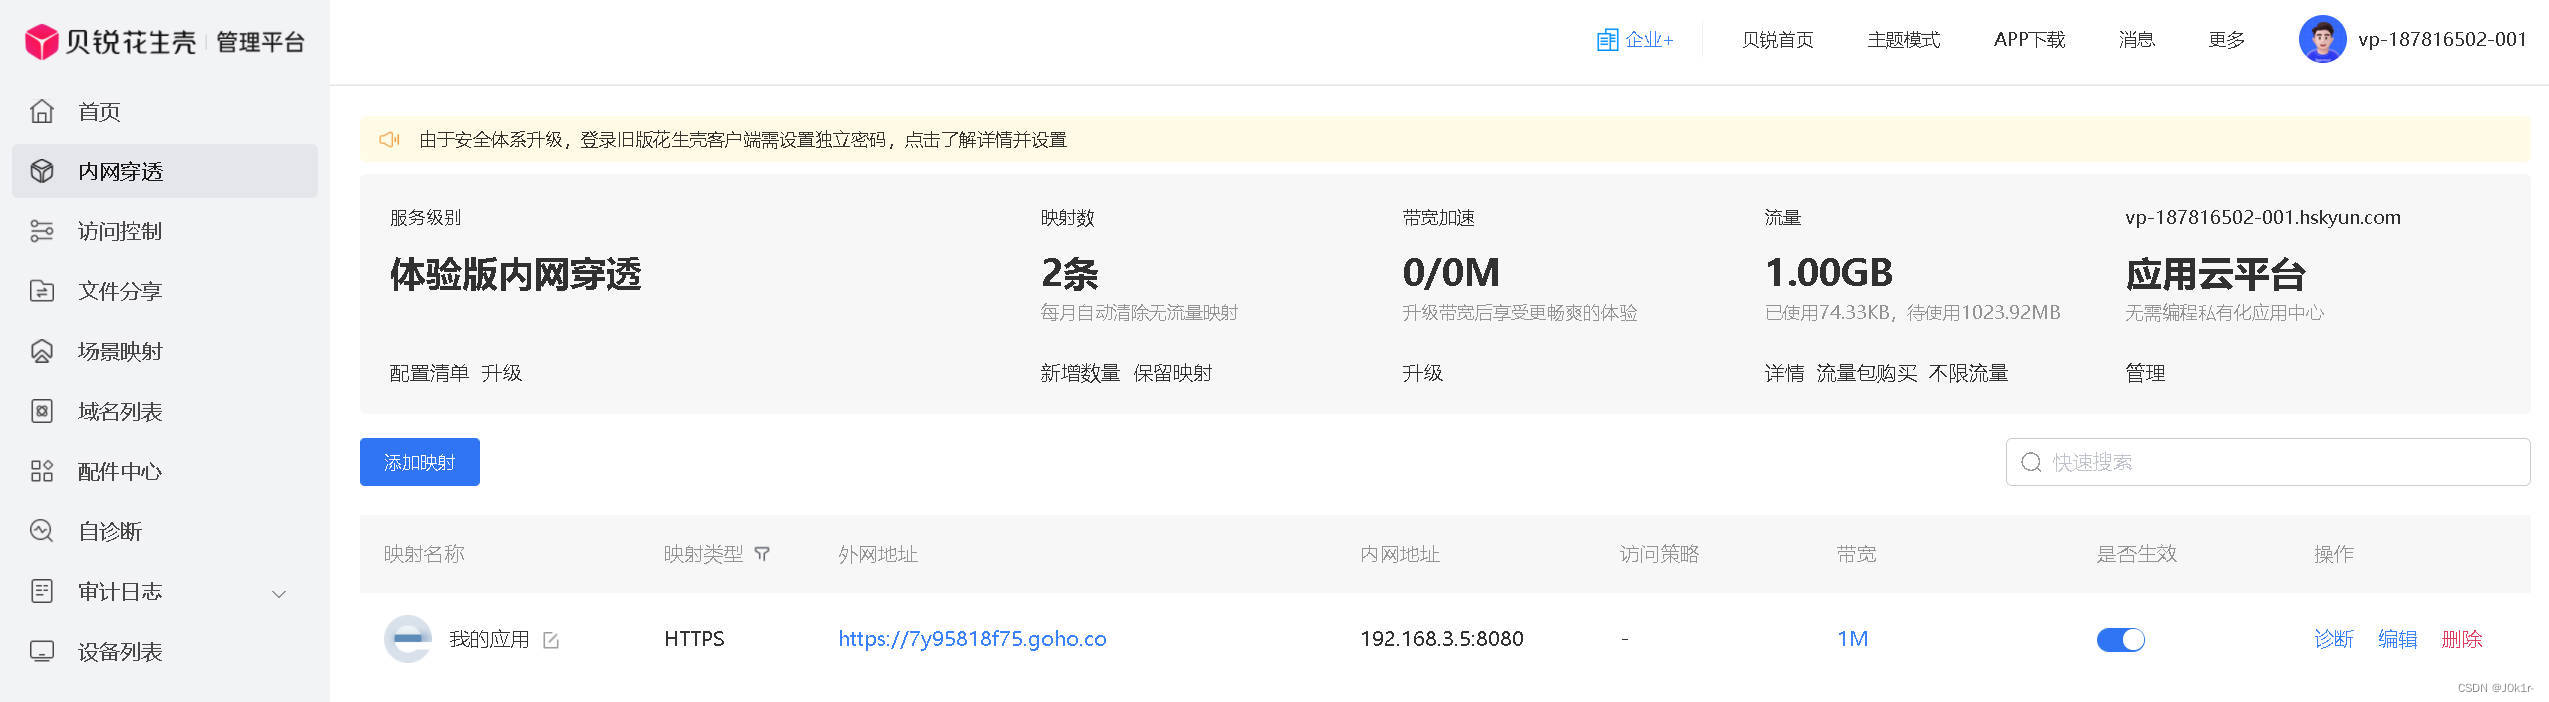This screenshot has width=2549, height=702.
Task: Open 设备列表 in the sidebar
Action: 165,651
